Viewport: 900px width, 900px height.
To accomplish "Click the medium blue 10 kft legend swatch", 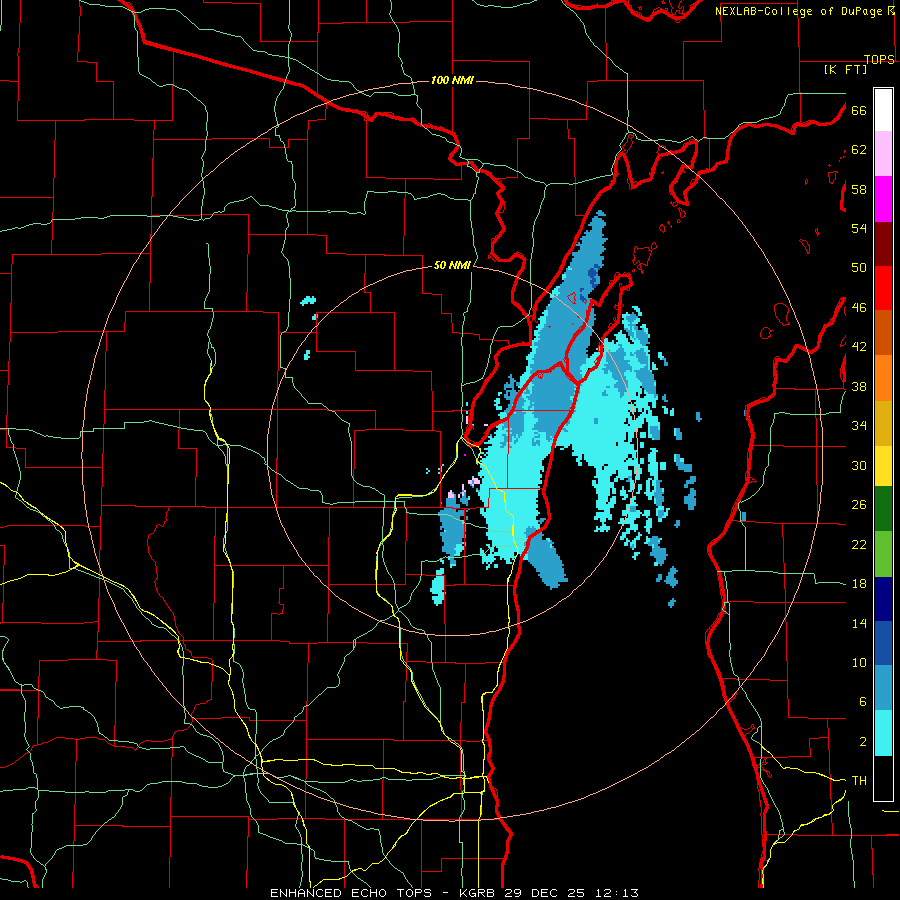I will (x=883, y=643).
